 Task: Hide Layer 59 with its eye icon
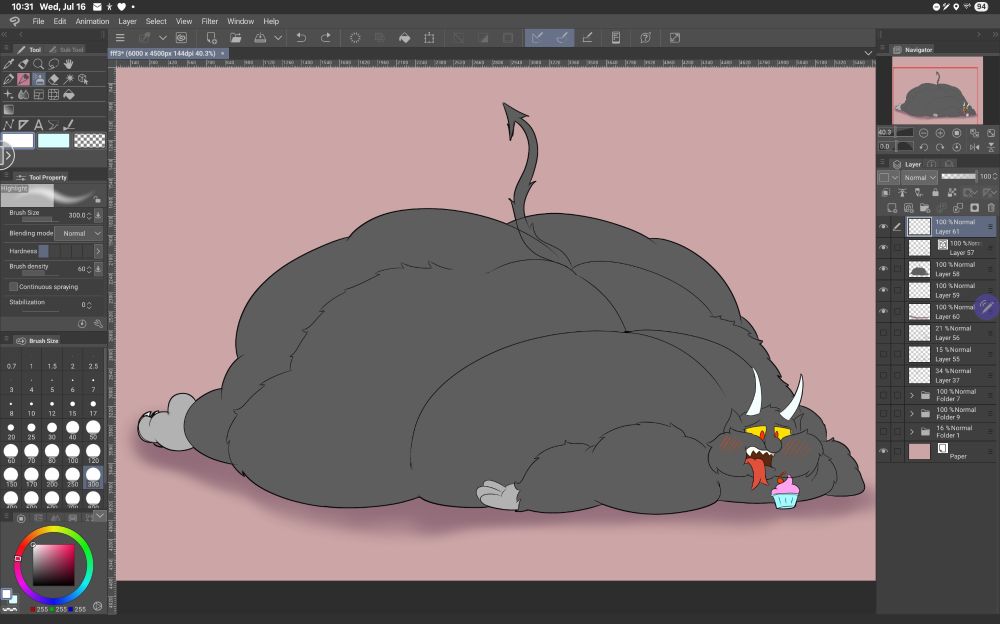(883, 290)
